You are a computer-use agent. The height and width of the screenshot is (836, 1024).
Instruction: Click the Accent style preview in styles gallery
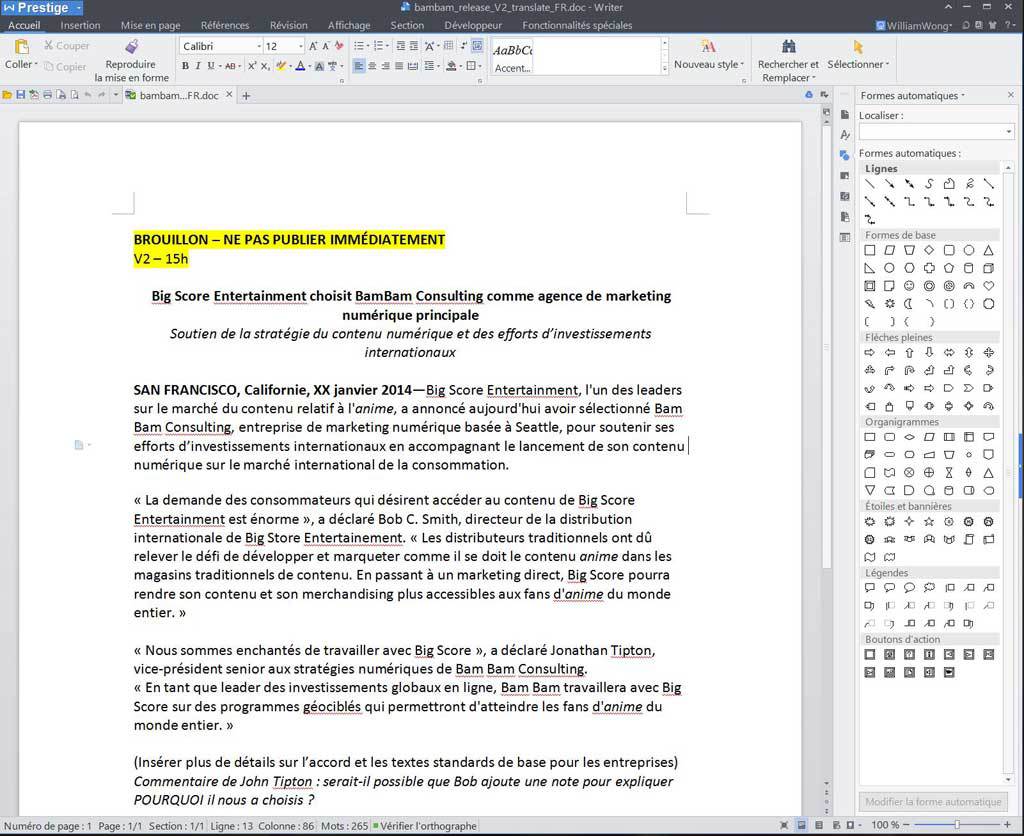[513, 58]
